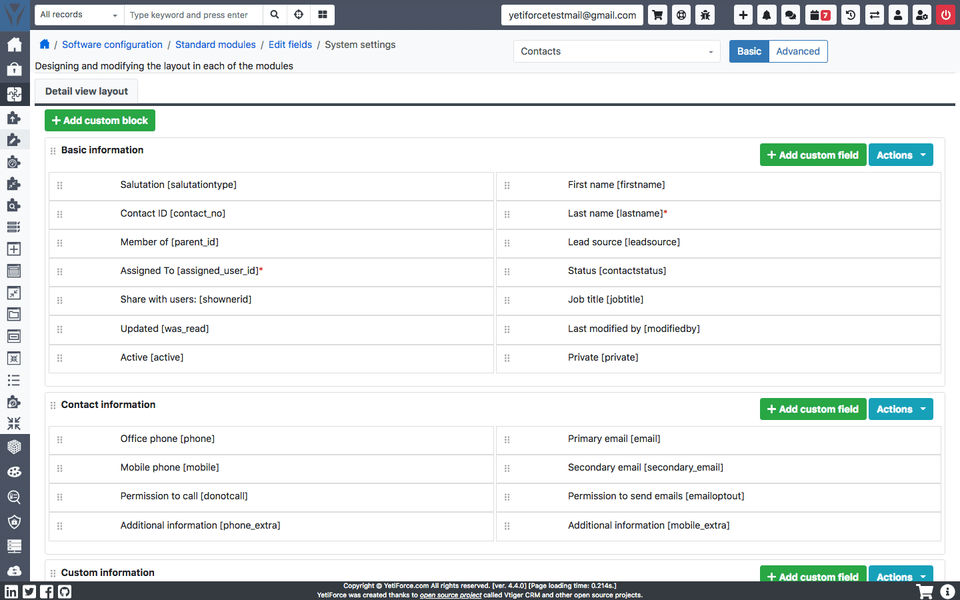Expand the Contacts module dropdown
Screen dimensions: 960x600
tap(615, 51)
